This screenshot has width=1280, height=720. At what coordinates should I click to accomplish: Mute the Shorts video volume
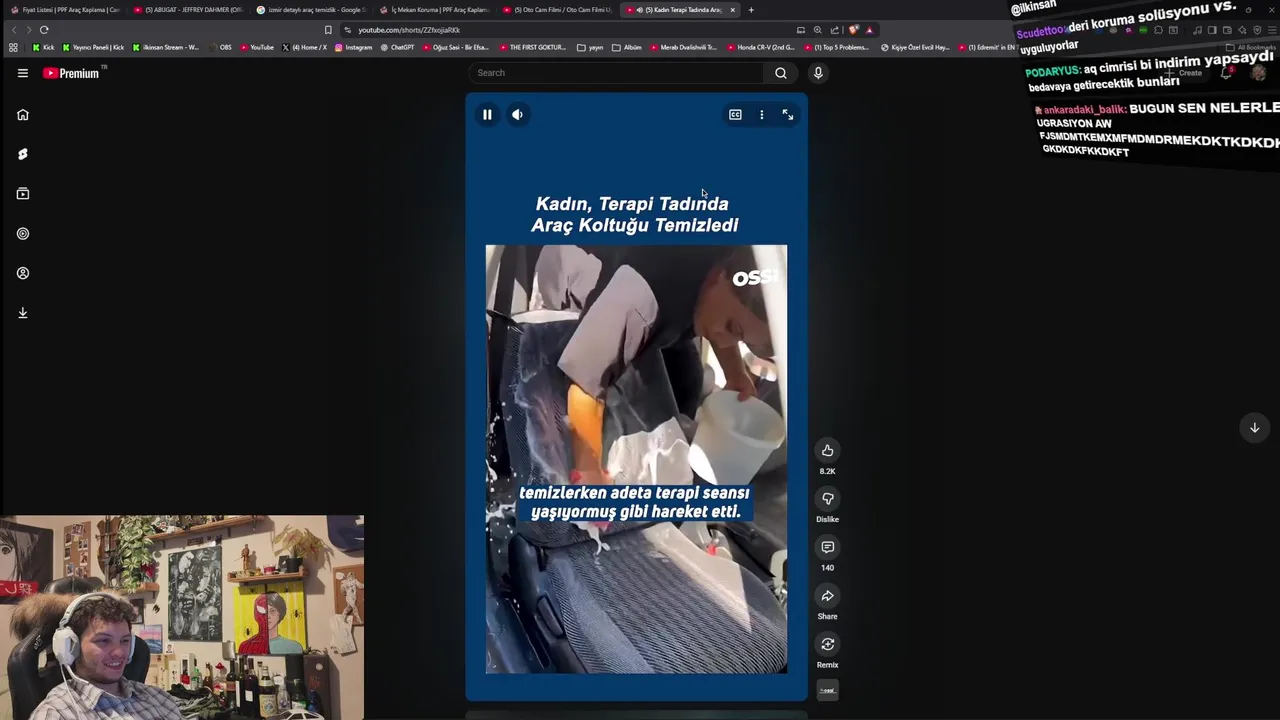[517, 115]
